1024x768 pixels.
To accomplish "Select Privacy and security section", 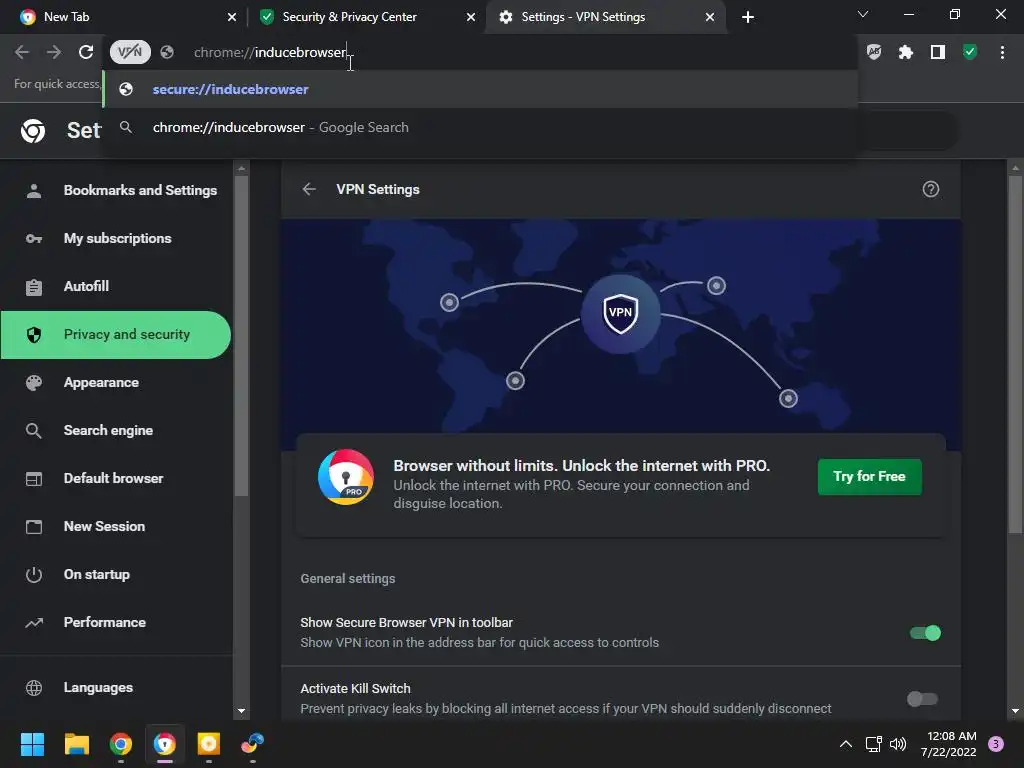I will click(116, 335).
